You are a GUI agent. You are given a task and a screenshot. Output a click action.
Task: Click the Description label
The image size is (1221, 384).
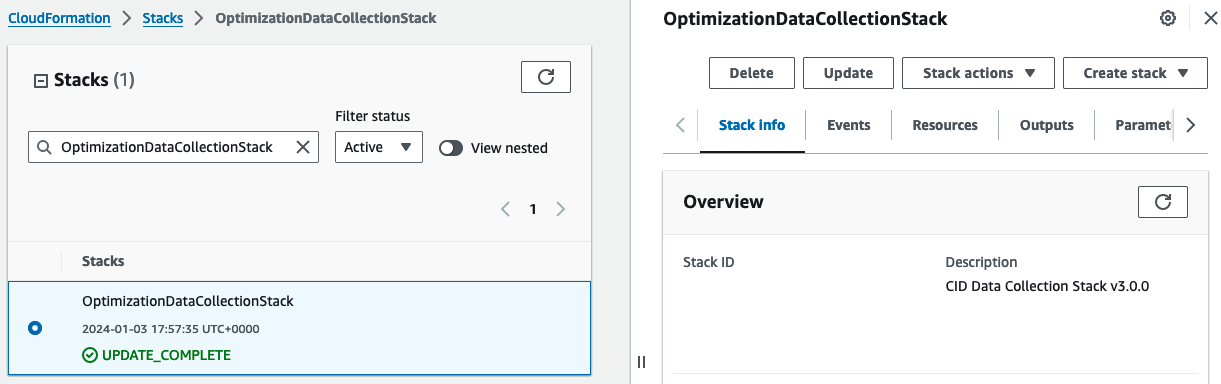click(981, 262)
